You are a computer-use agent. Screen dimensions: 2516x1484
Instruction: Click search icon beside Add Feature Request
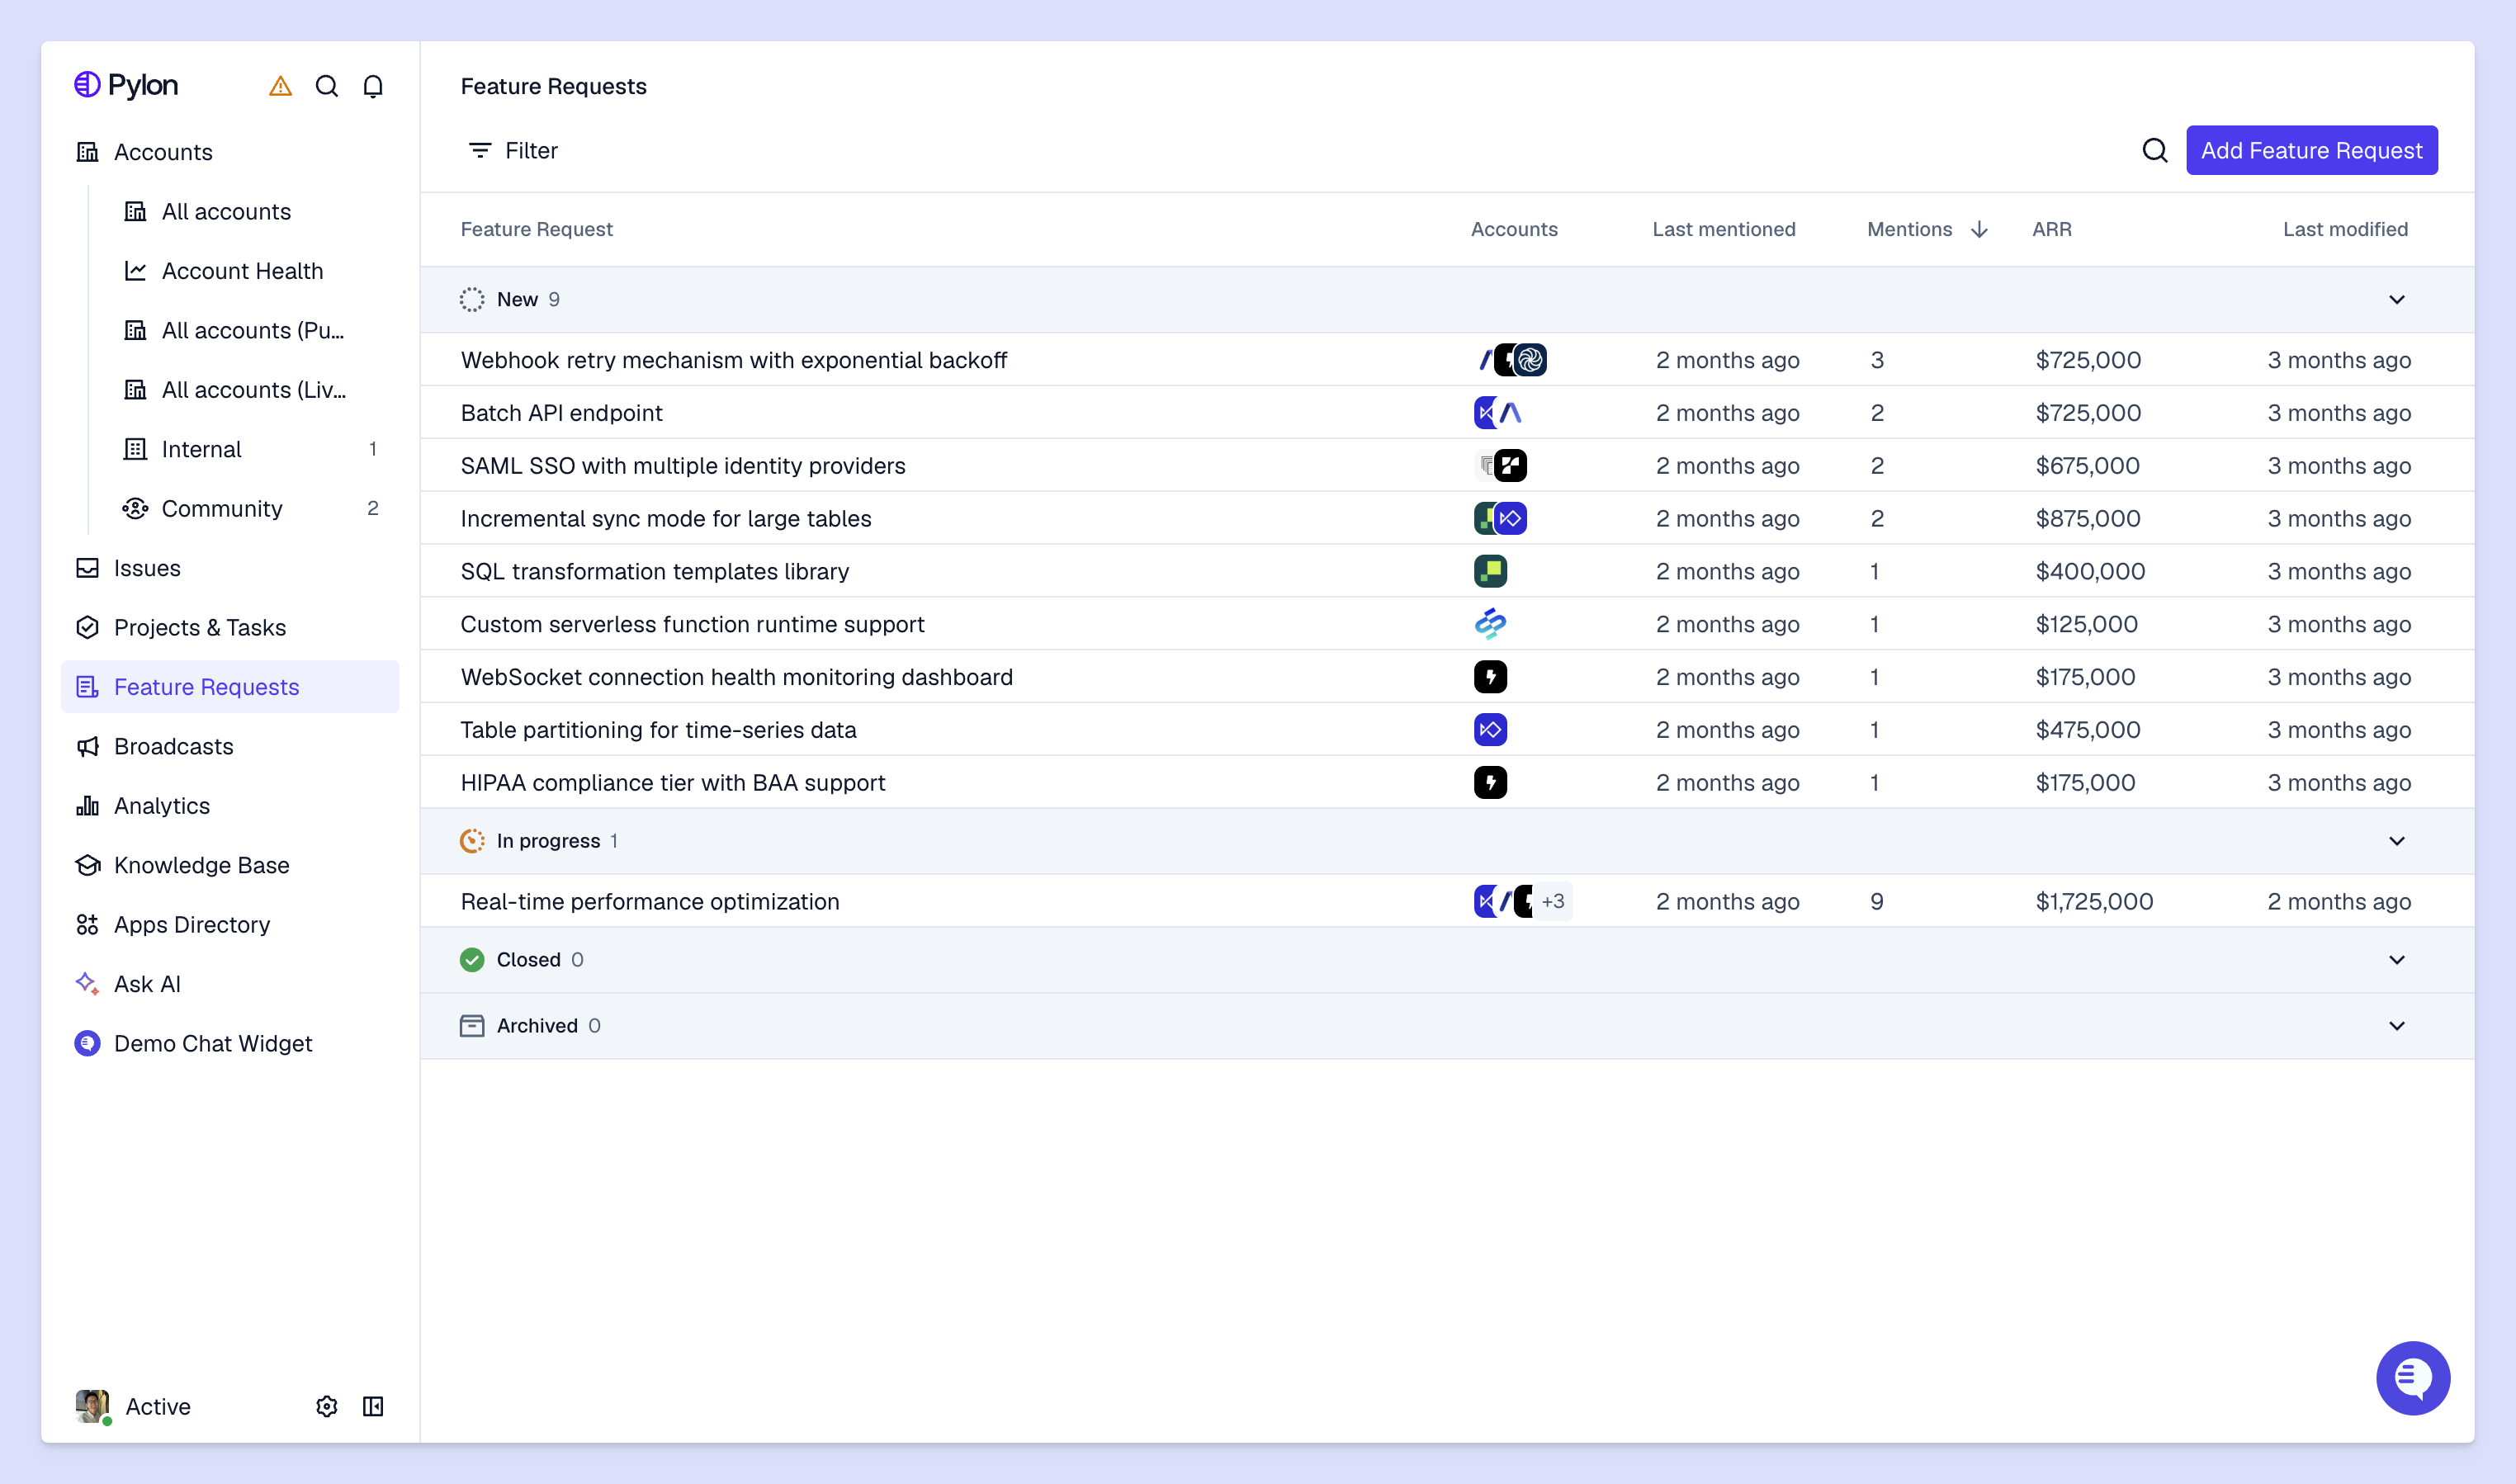(x=2155, y=151)
